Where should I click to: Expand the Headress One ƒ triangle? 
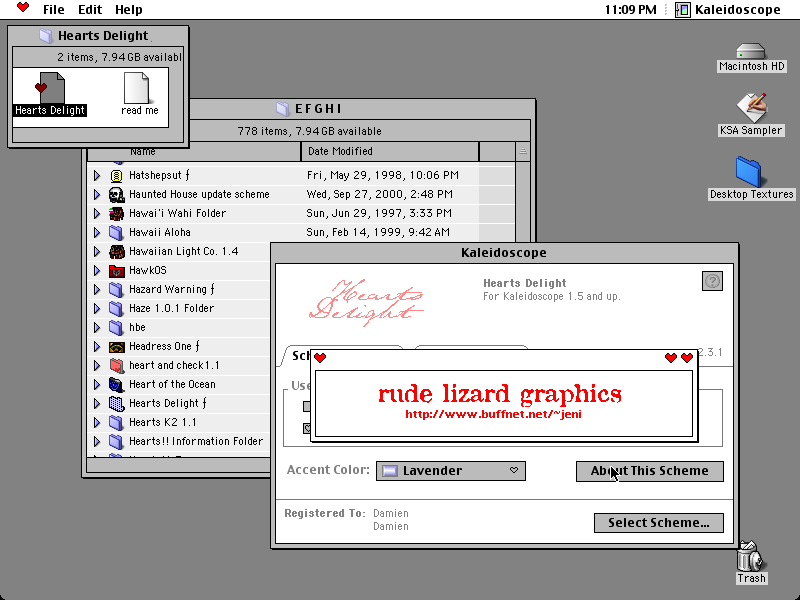[x=97, y=347]
